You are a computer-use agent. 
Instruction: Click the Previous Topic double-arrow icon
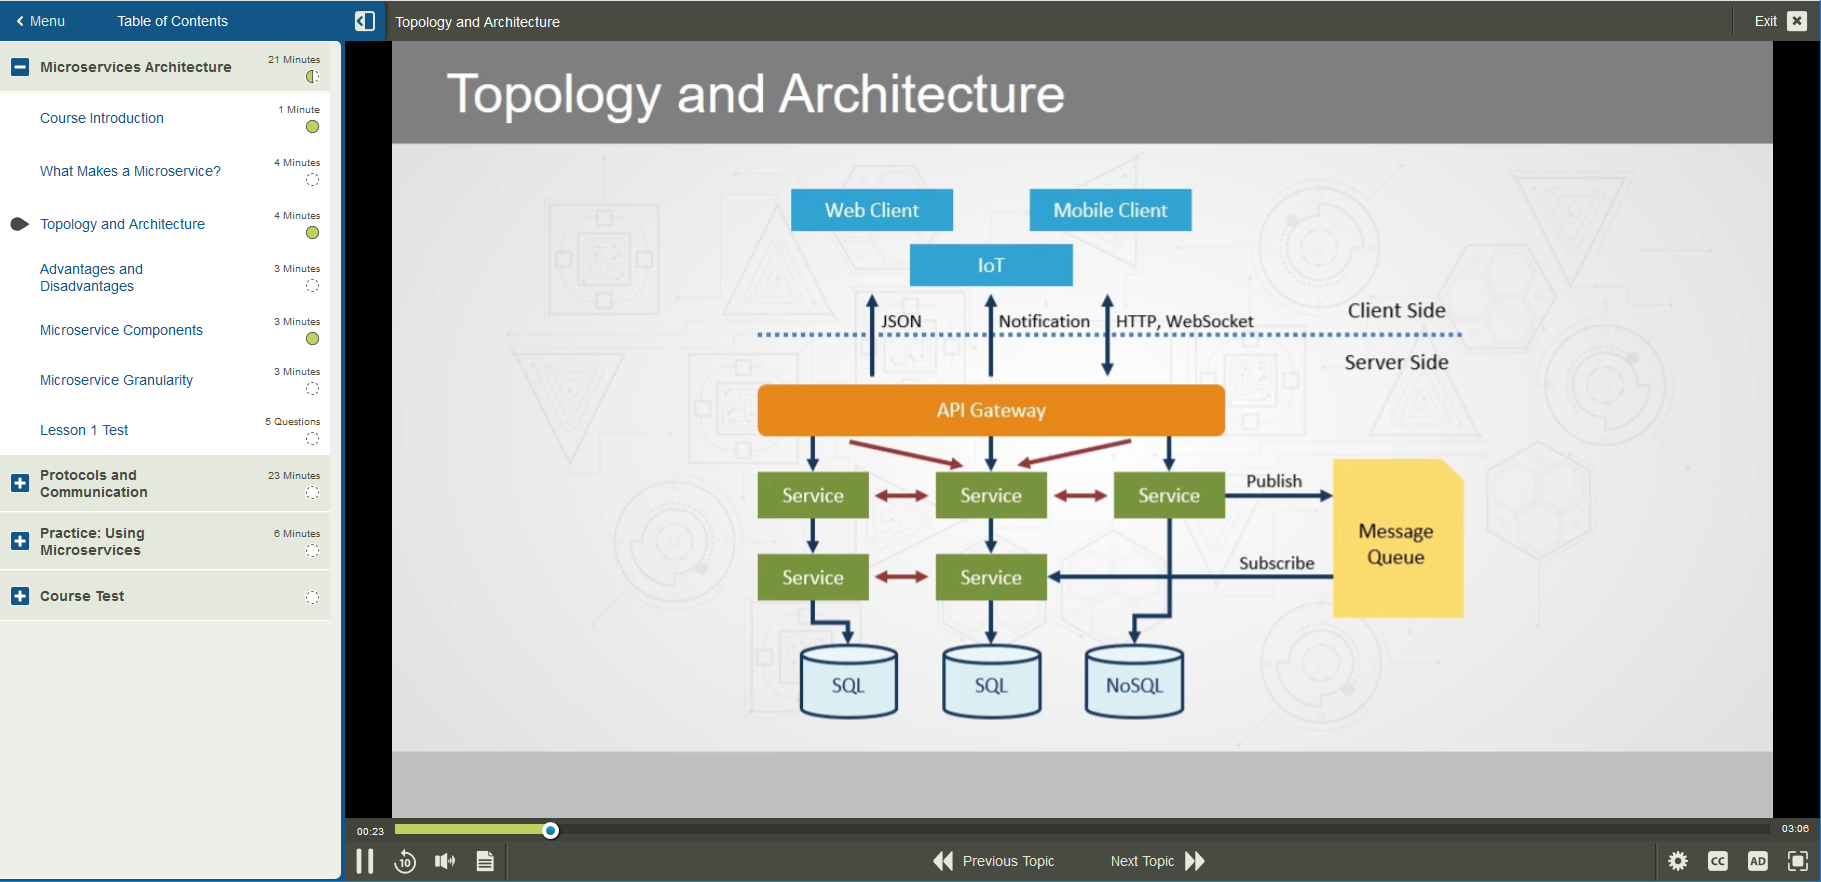[943, 861]
